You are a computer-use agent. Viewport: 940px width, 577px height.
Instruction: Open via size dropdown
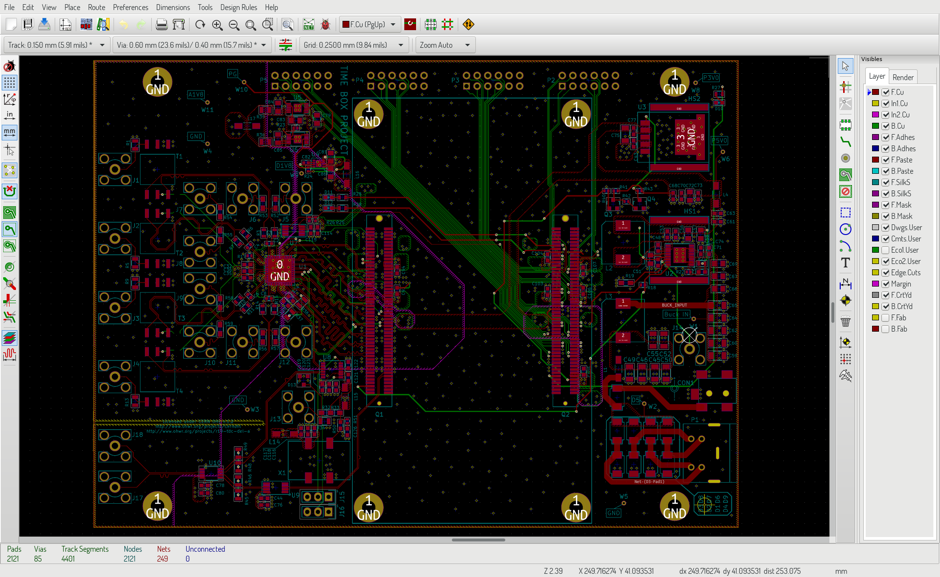coord(192,45)
